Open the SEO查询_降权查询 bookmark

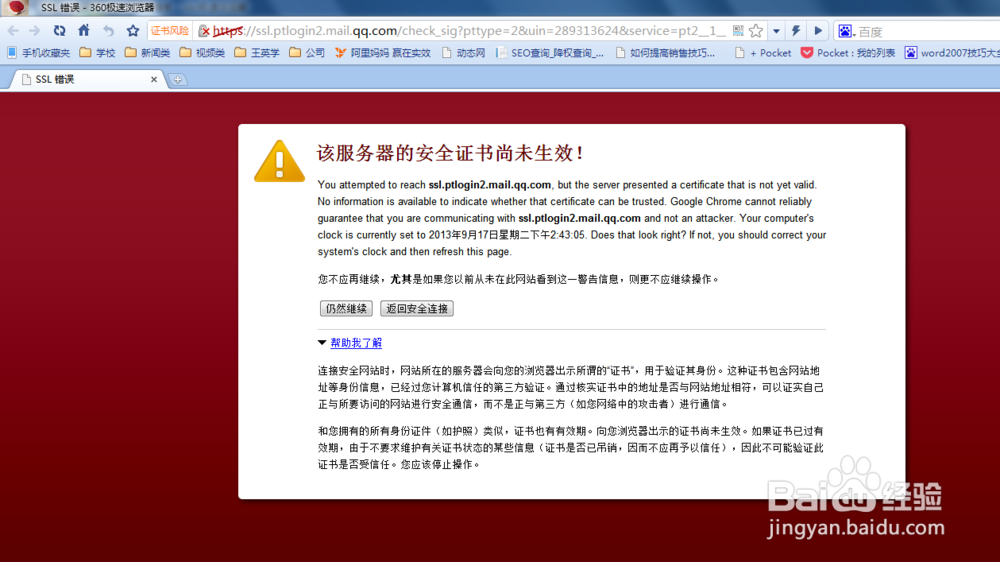(x=550, y=53)
